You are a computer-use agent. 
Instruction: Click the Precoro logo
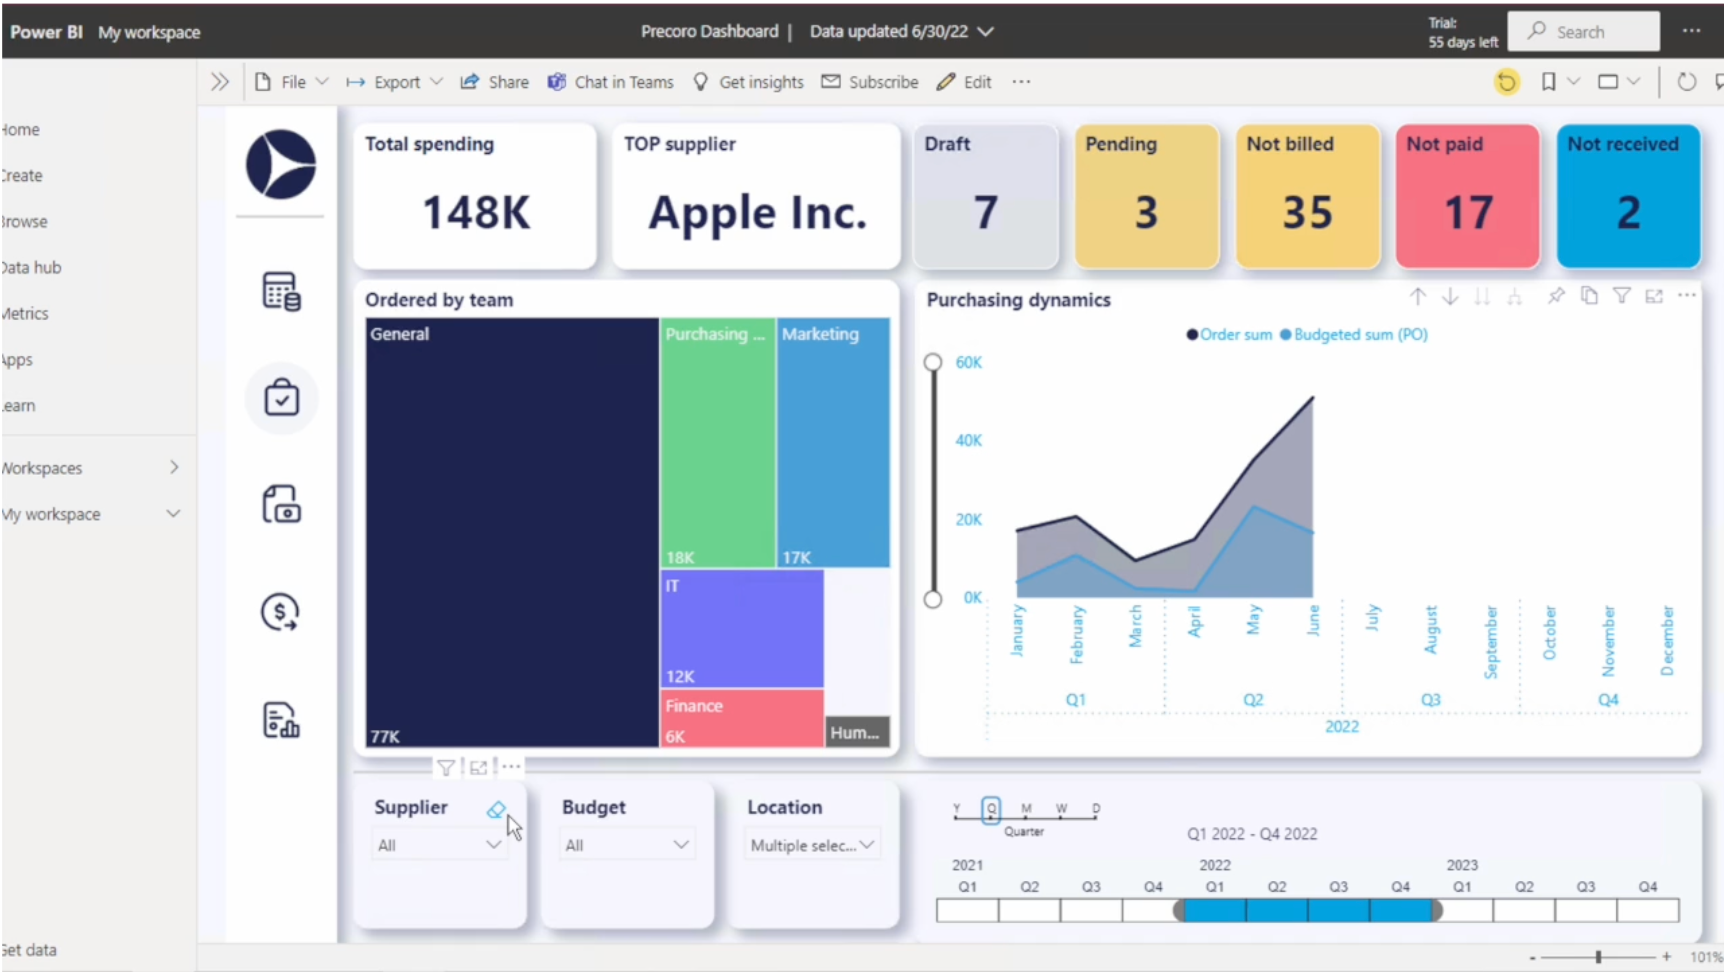281,164
